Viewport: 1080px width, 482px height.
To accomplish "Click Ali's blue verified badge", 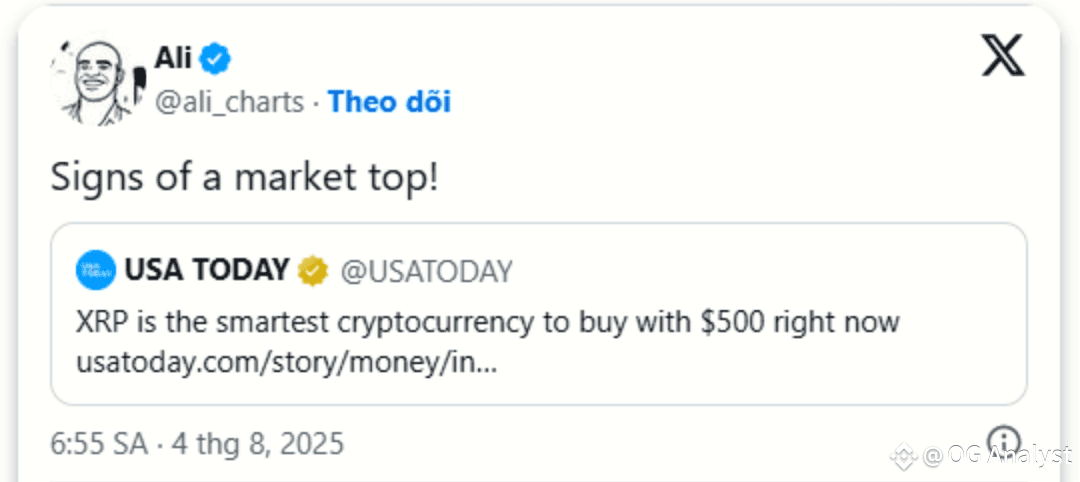I will click(215, 60).
